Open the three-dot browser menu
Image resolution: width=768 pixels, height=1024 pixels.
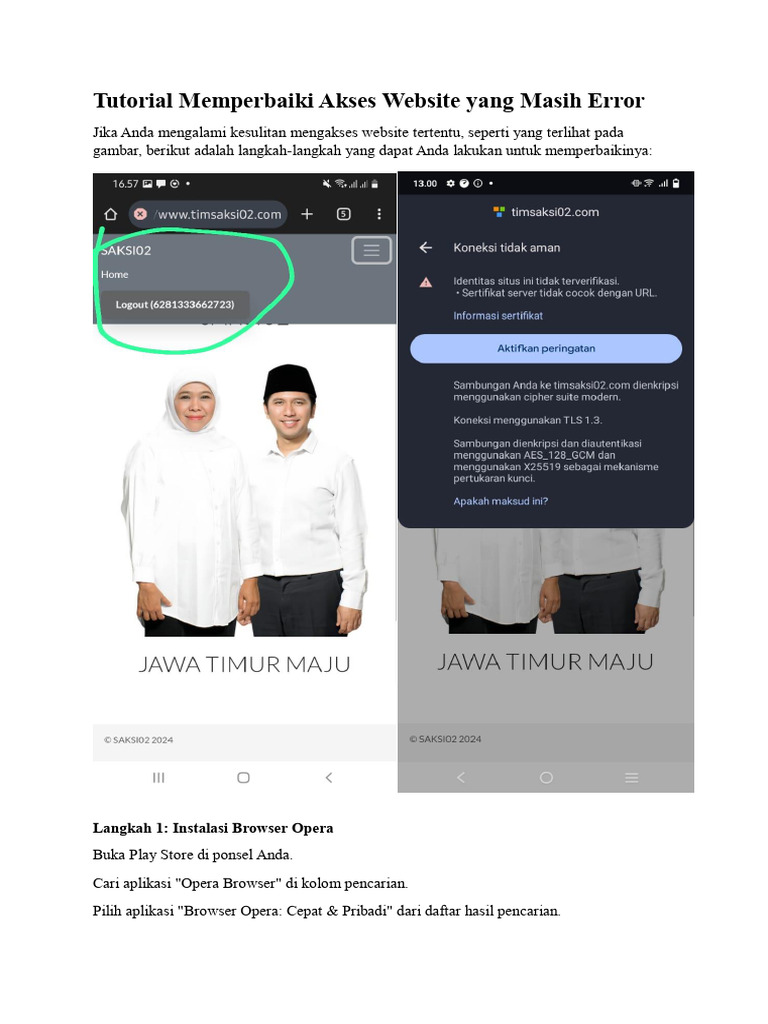379,214
